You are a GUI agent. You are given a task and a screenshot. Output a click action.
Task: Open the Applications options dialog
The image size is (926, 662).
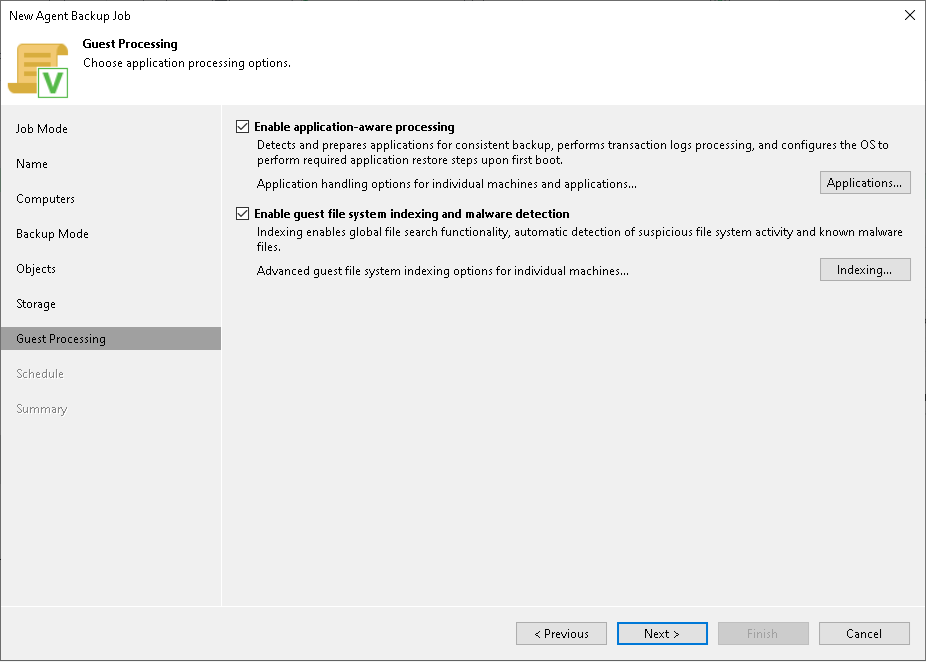tap(864, 182)
